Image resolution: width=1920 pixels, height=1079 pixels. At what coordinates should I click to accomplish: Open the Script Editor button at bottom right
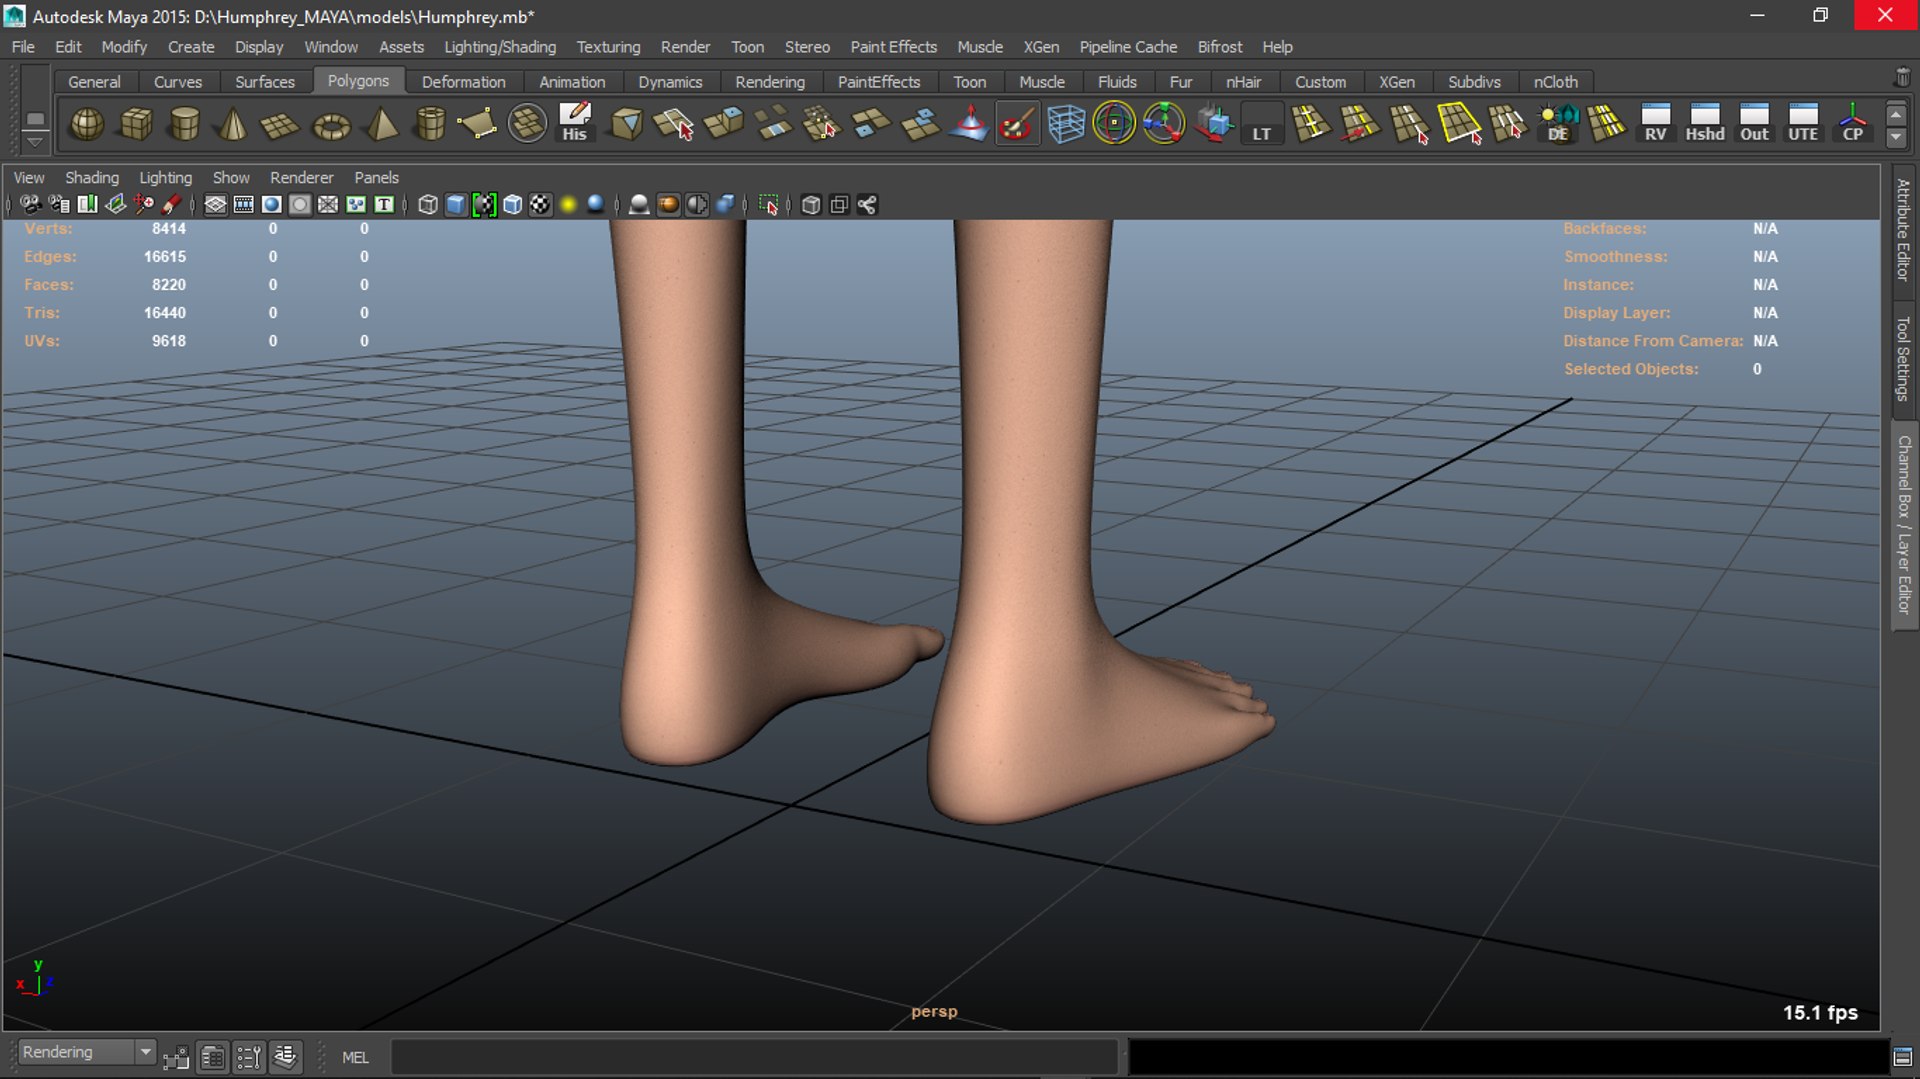click(x=1903, y=1056)
